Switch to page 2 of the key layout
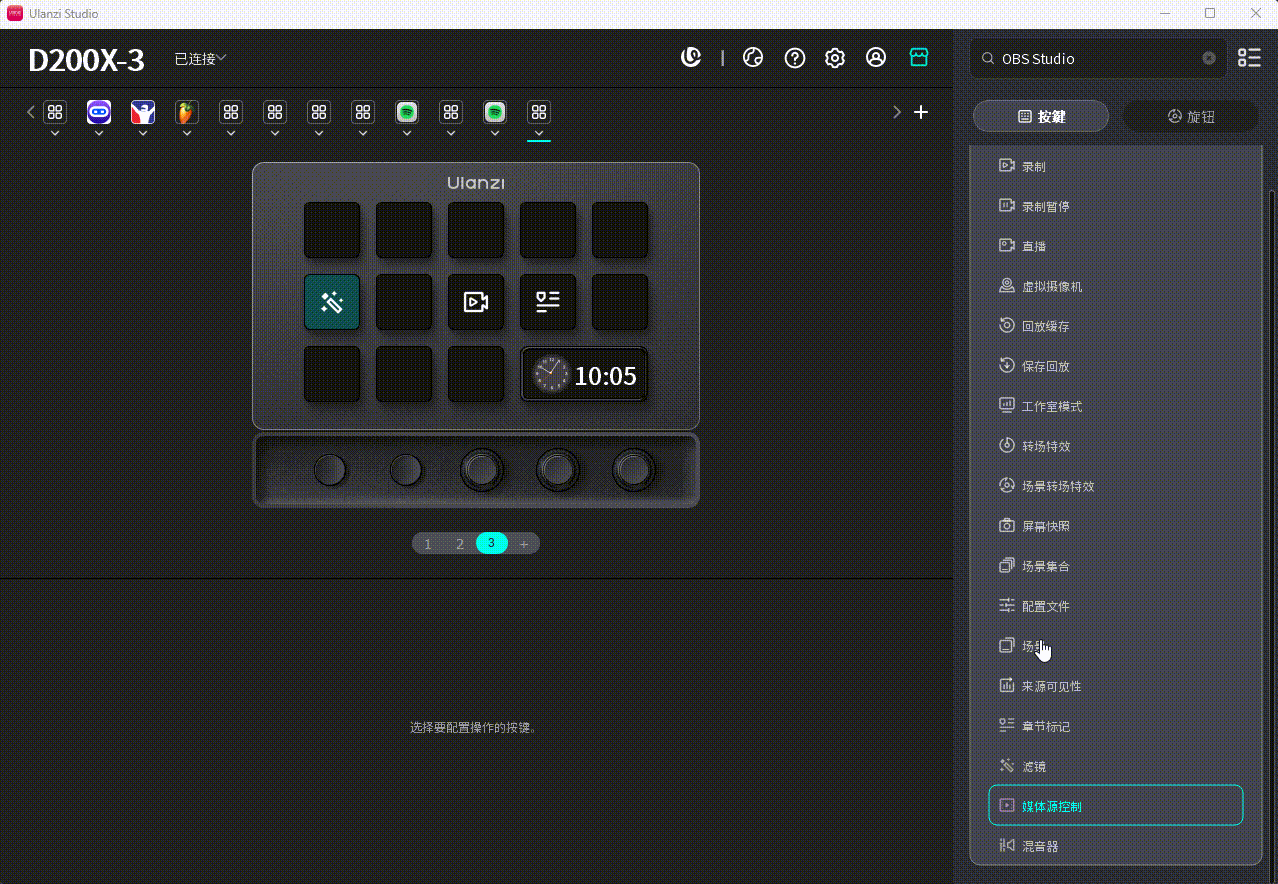This screenshot has height=884, width=1278. tap(459, 543)
